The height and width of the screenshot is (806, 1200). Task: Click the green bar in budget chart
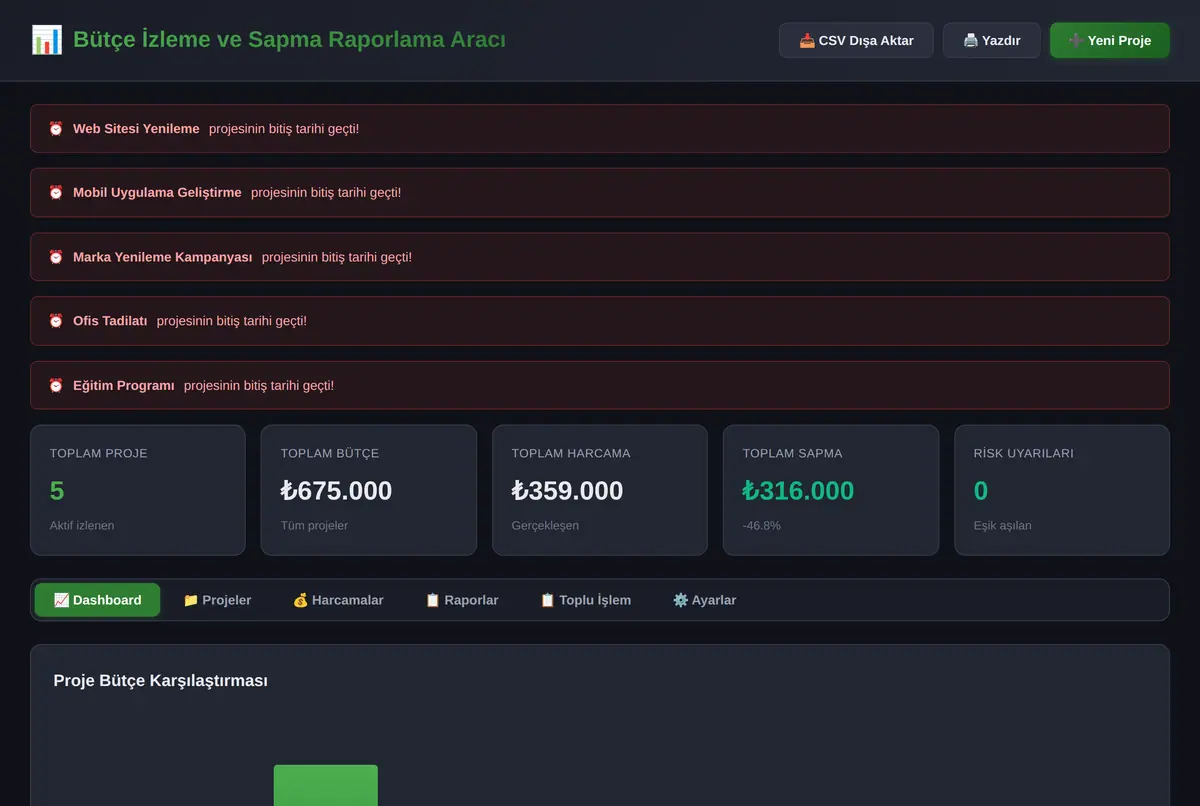pyautogui.click(x=326, y=785)
